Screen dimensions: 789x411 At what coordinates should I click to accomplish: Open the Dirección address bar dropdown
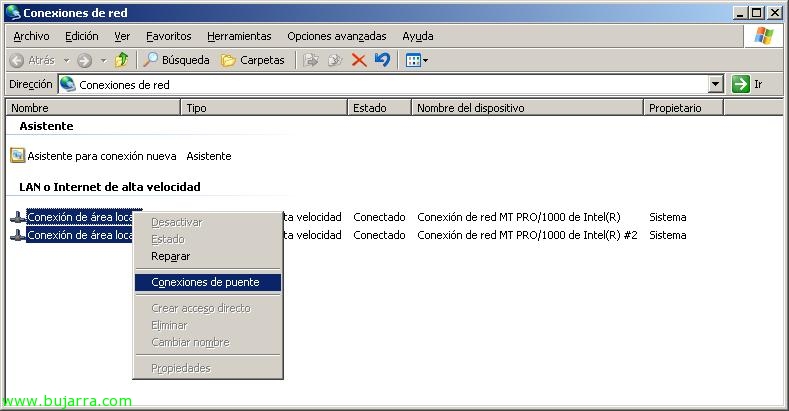click(x=716, y=84)
